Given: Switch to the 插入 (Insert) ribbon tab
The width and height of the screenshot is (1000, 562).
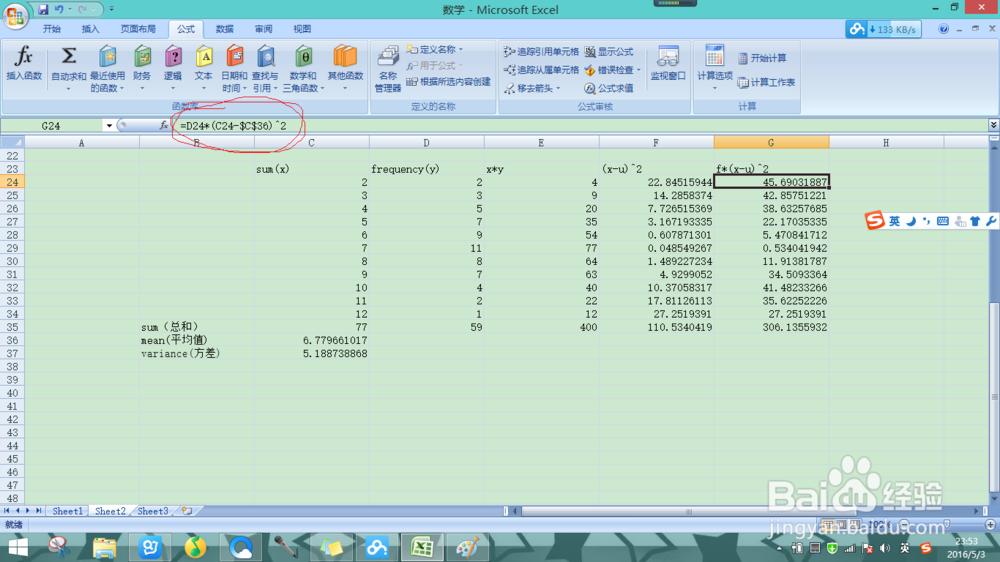Looking at the screenshot, I should pyautogui.click(x=91, y=29).
